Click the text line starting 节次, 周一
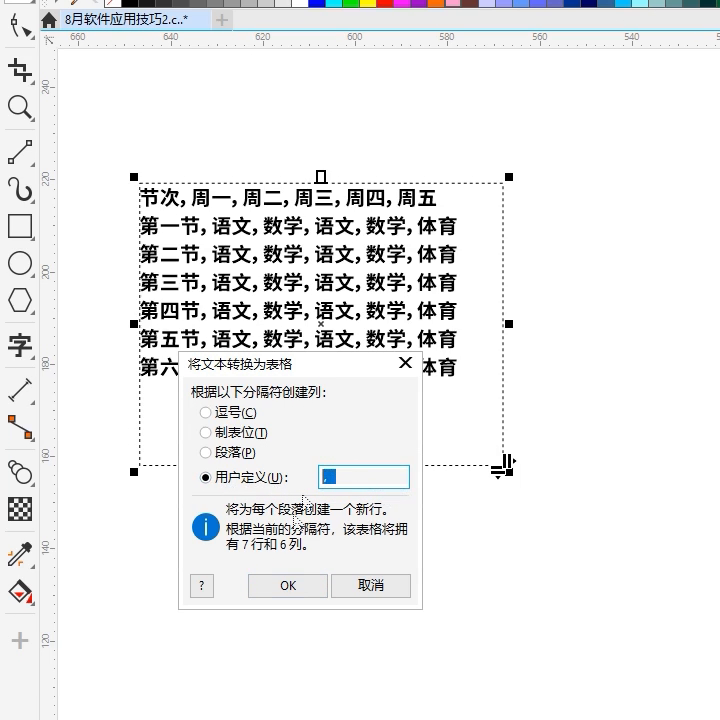The image size is (720, 720). (288, 198)
